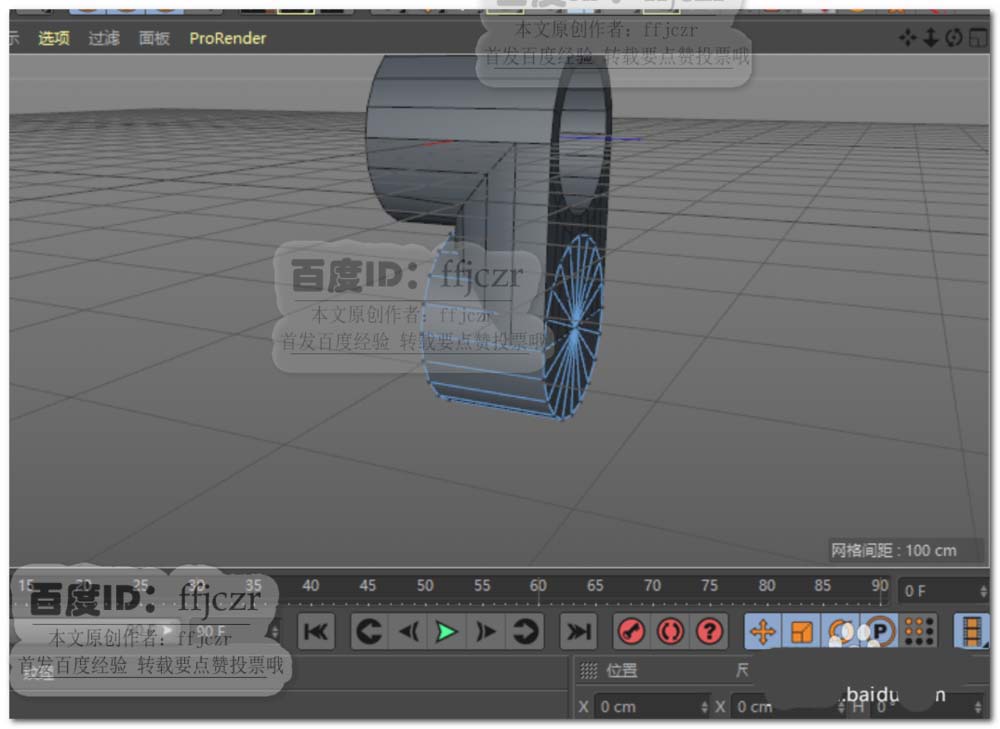Click frame 75 on the timeline ruler

coord(709,585)
